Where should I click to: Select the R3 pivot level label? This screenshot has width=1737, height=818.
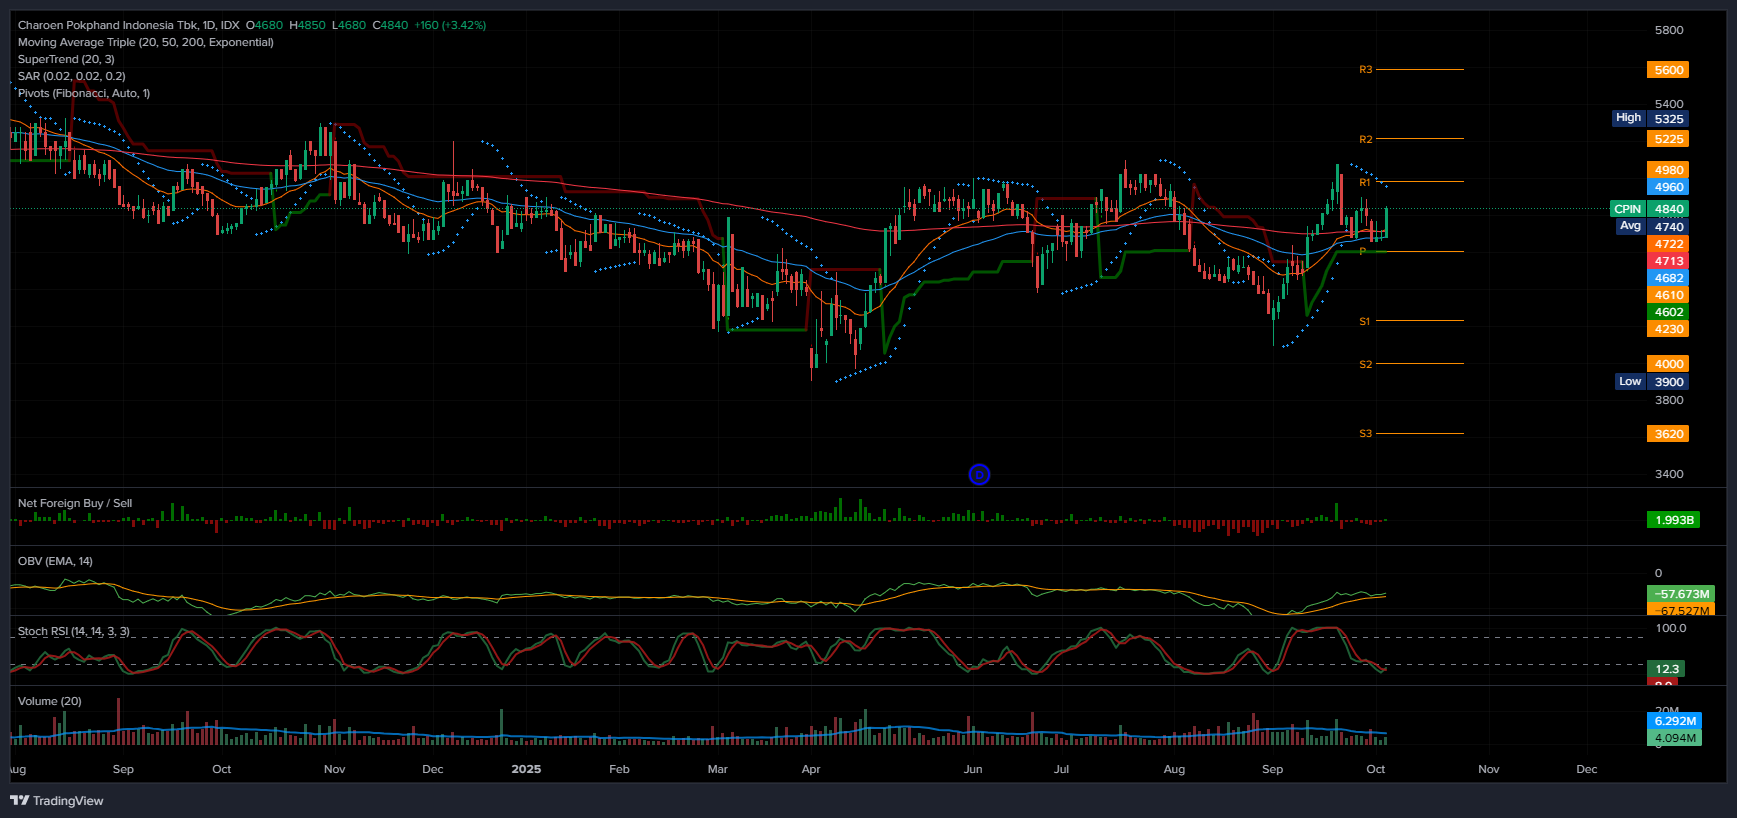[x=1365, y=70]
